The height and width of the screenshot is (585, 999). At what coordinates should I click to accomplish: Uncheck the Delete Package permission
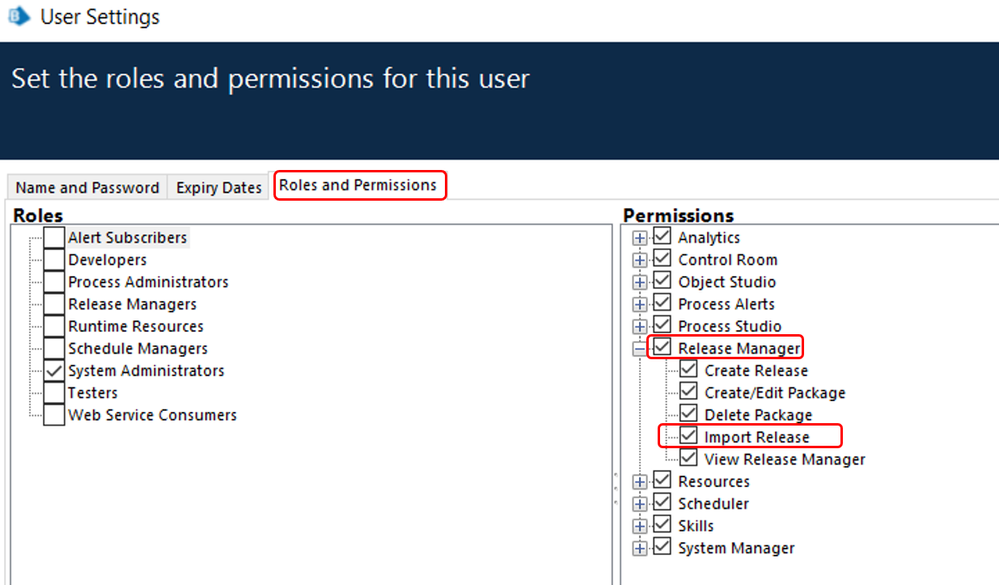688,415
